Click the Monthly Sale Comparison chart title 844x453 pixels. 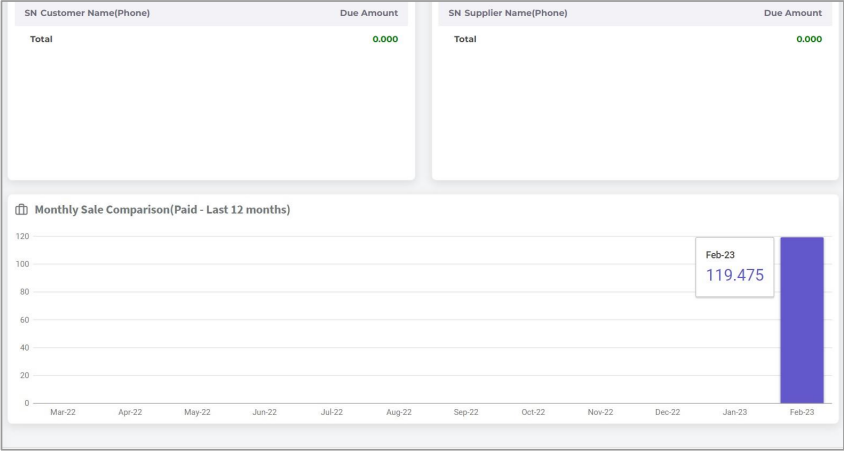162,210
